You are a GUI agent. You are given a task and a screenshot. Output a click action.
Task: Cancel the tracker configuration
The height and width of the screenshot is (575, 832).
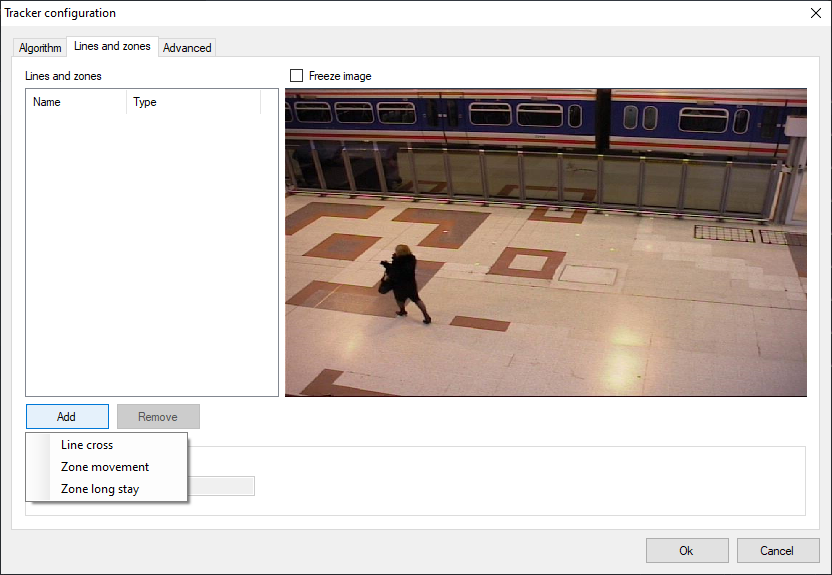[x=777, y=550]
